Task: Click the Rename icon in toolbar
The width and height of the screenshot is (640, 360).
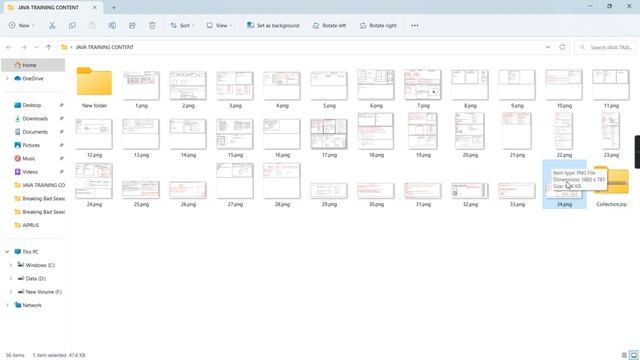Action: pyautogui.click(x=112, y=25)
